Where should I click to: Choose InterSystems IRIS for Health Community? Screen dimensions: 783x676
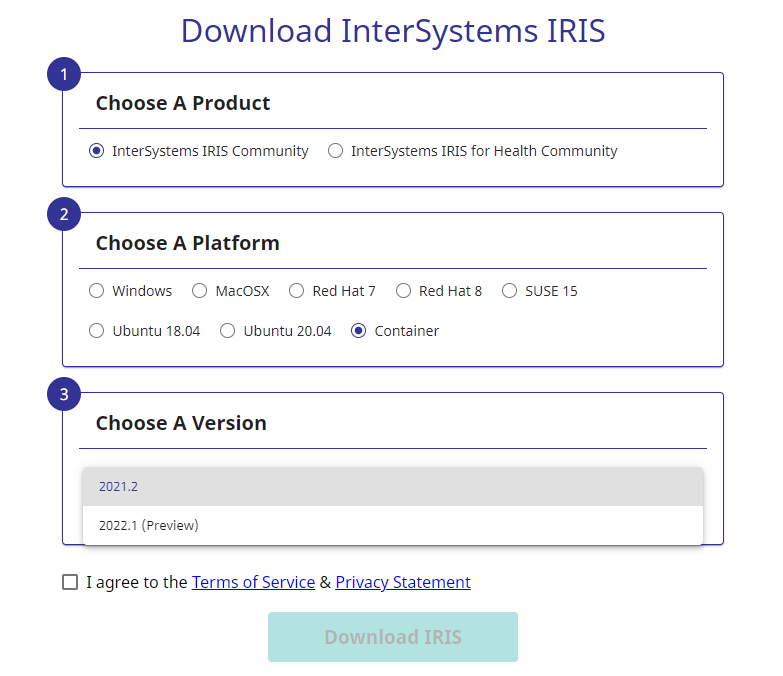(x=336, y=151)
